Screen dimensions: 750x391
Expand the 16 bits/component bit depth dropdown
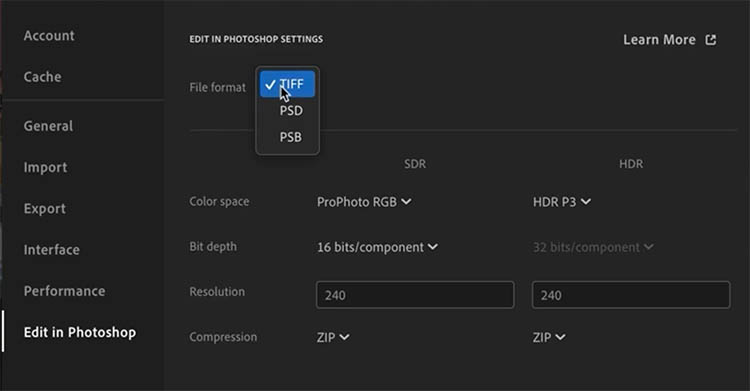(377, 247)
